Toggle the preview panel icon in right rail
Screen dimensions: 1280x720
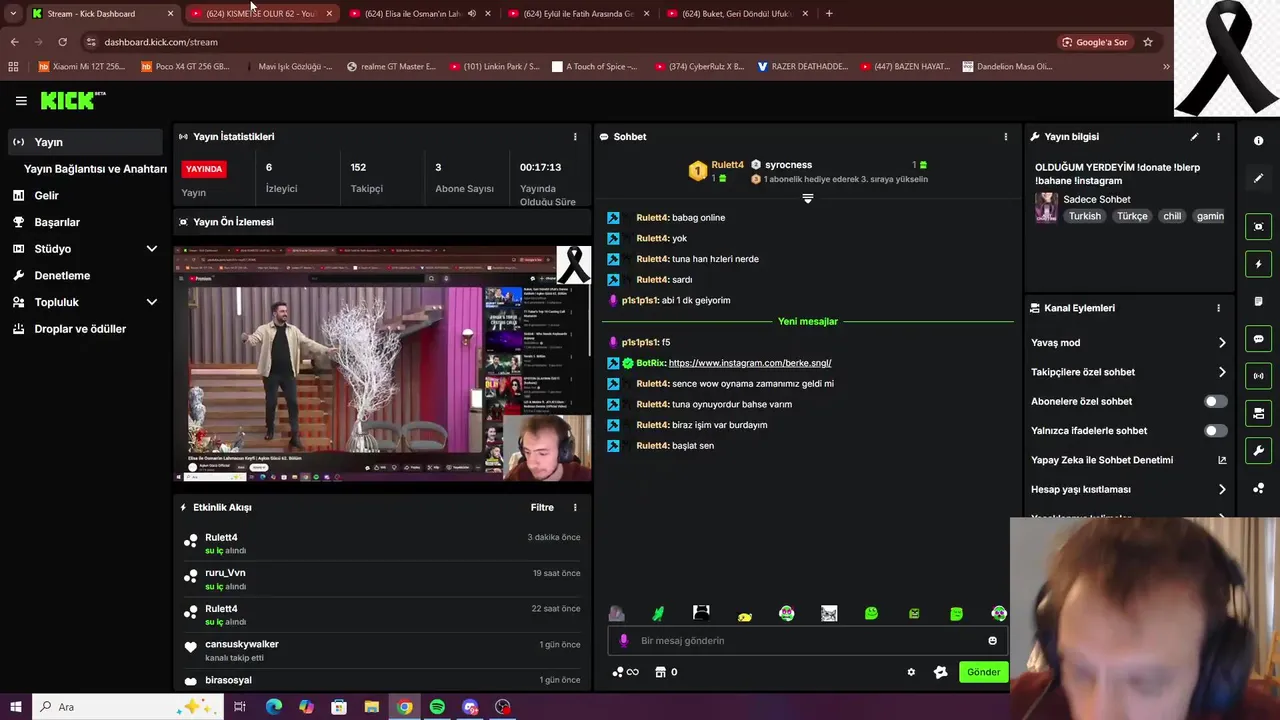[1259, 227]
